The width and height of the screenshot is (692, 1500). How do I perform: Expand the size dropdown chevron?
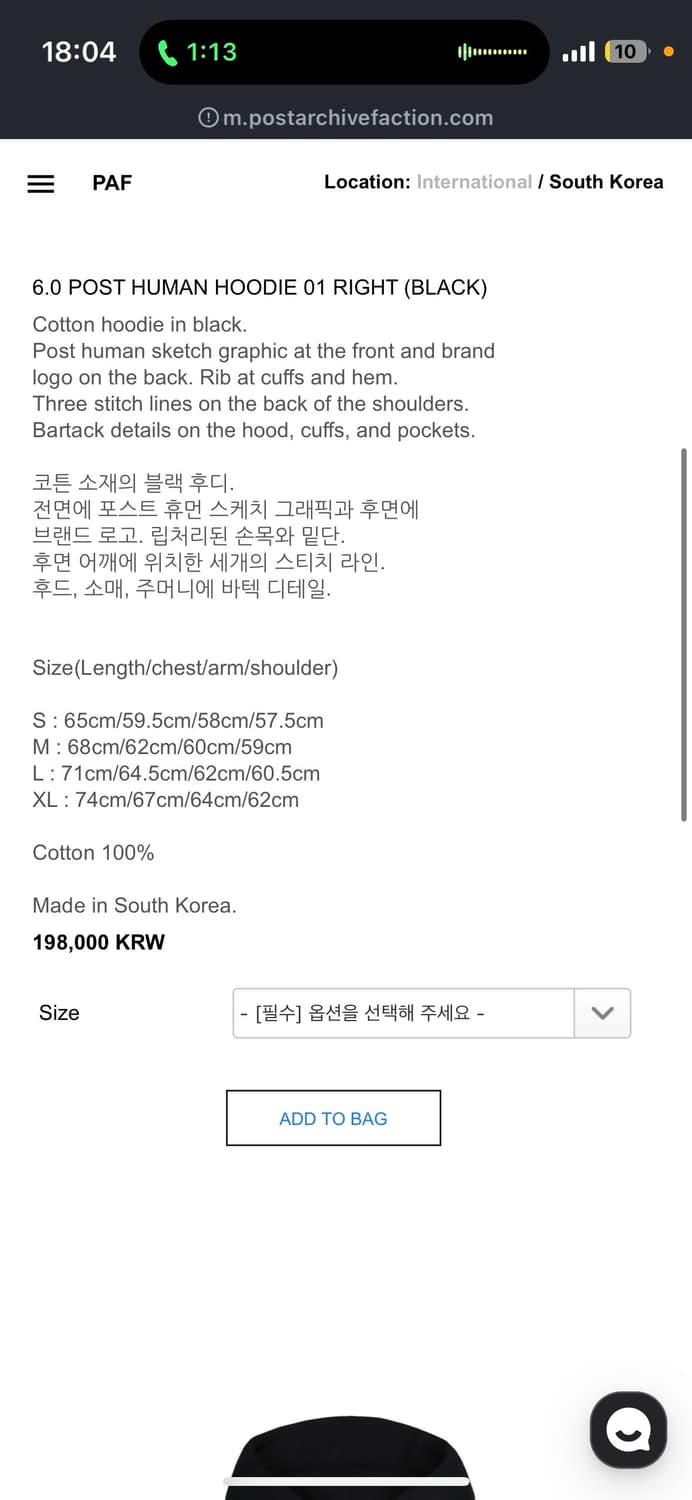tap(602, 1012)
